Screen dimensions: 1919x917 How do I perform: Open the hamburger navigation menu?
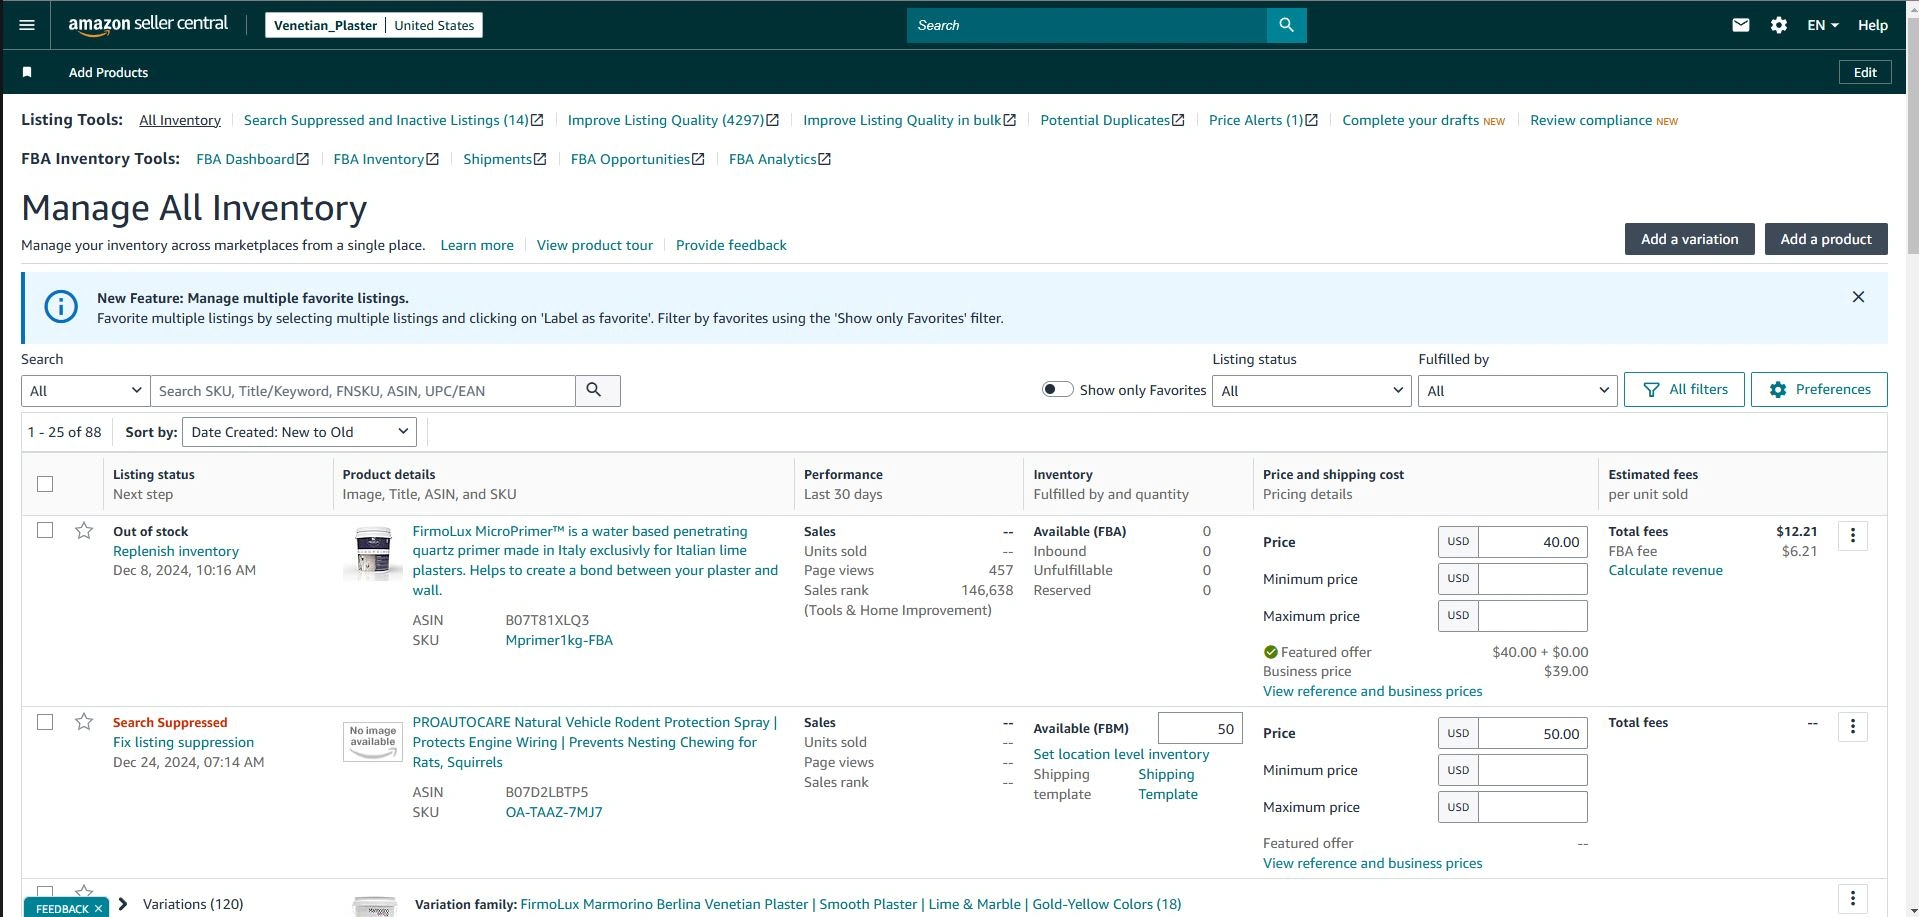tap(27, 25)
